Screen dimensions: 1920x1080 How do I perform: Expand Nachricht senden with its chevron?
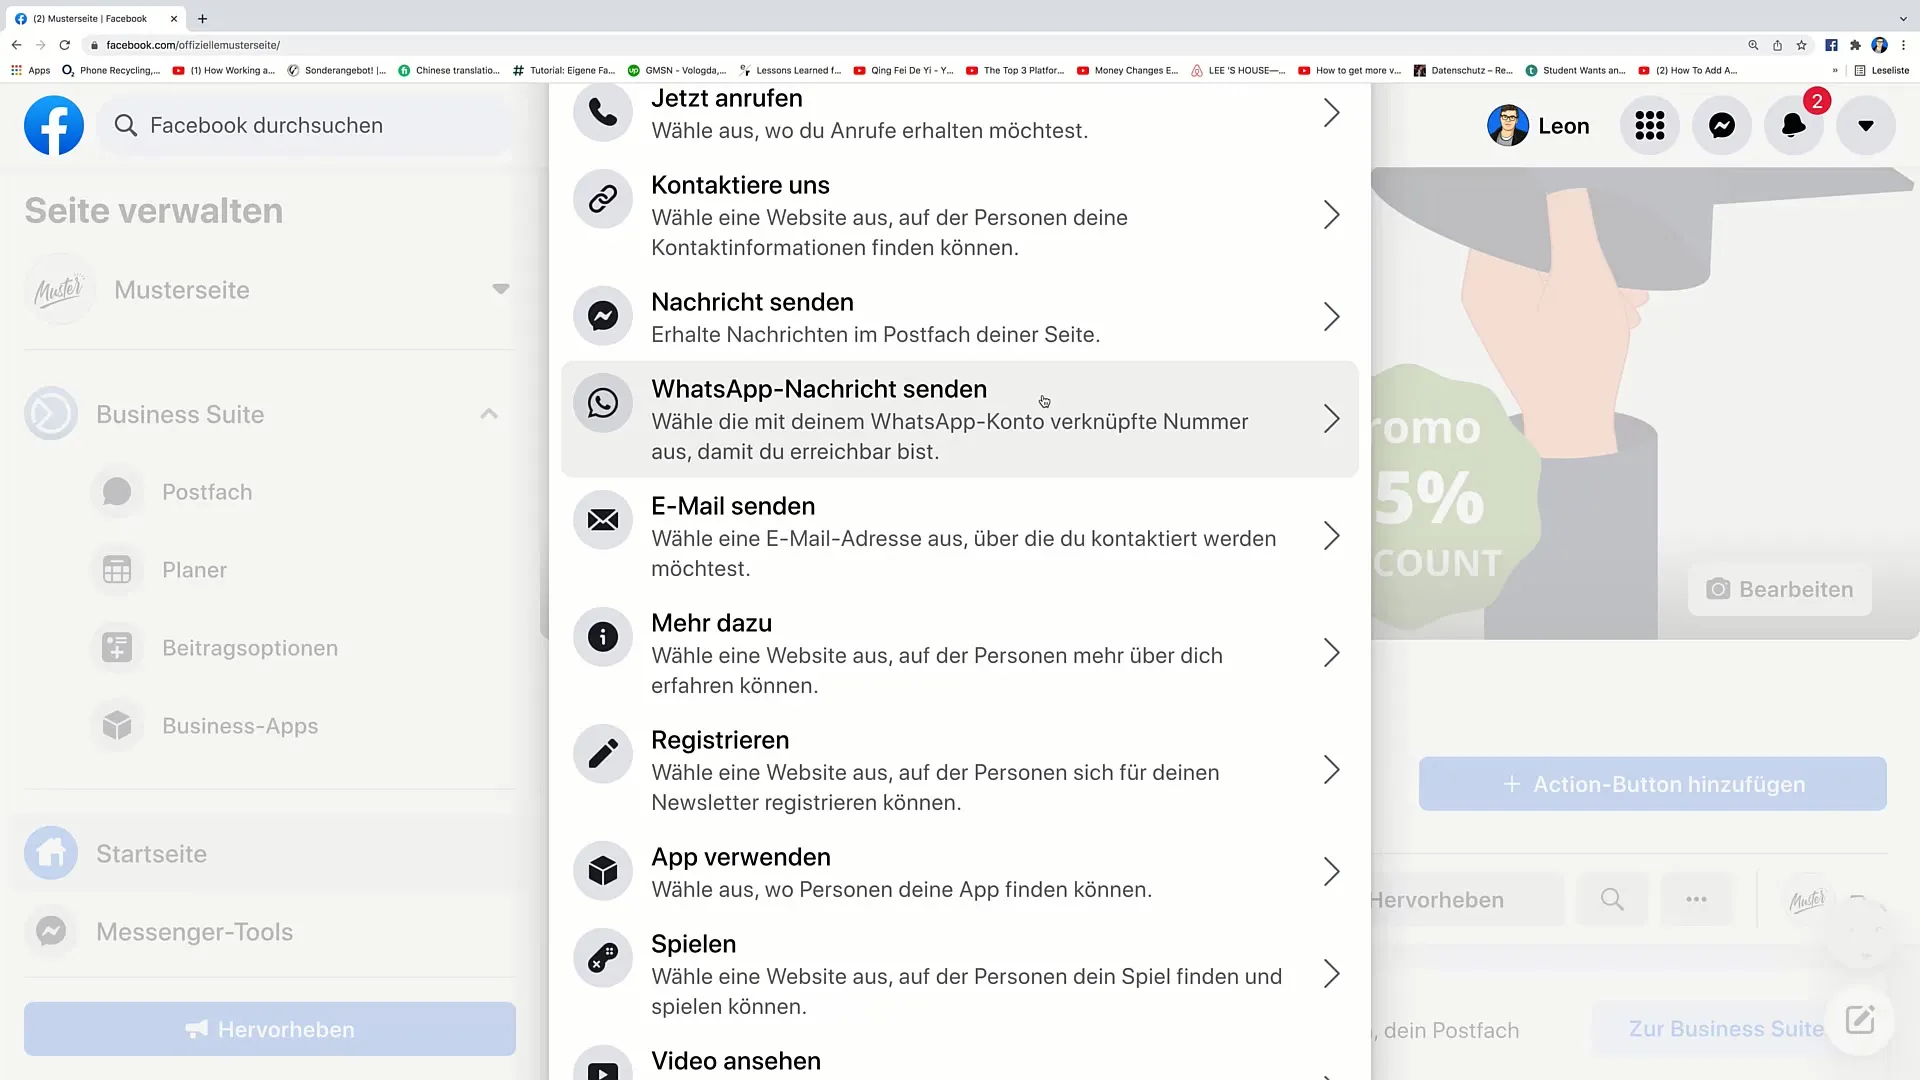click(1331, 317)
